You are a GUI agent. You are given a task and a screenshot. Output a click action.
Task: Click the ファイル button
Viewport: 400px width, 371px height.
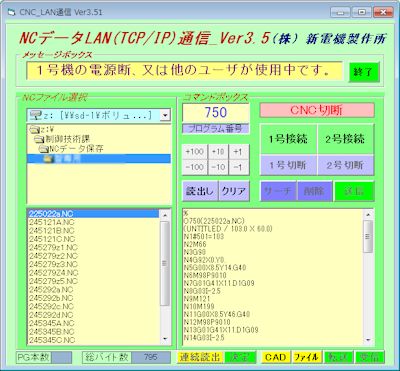307,357
